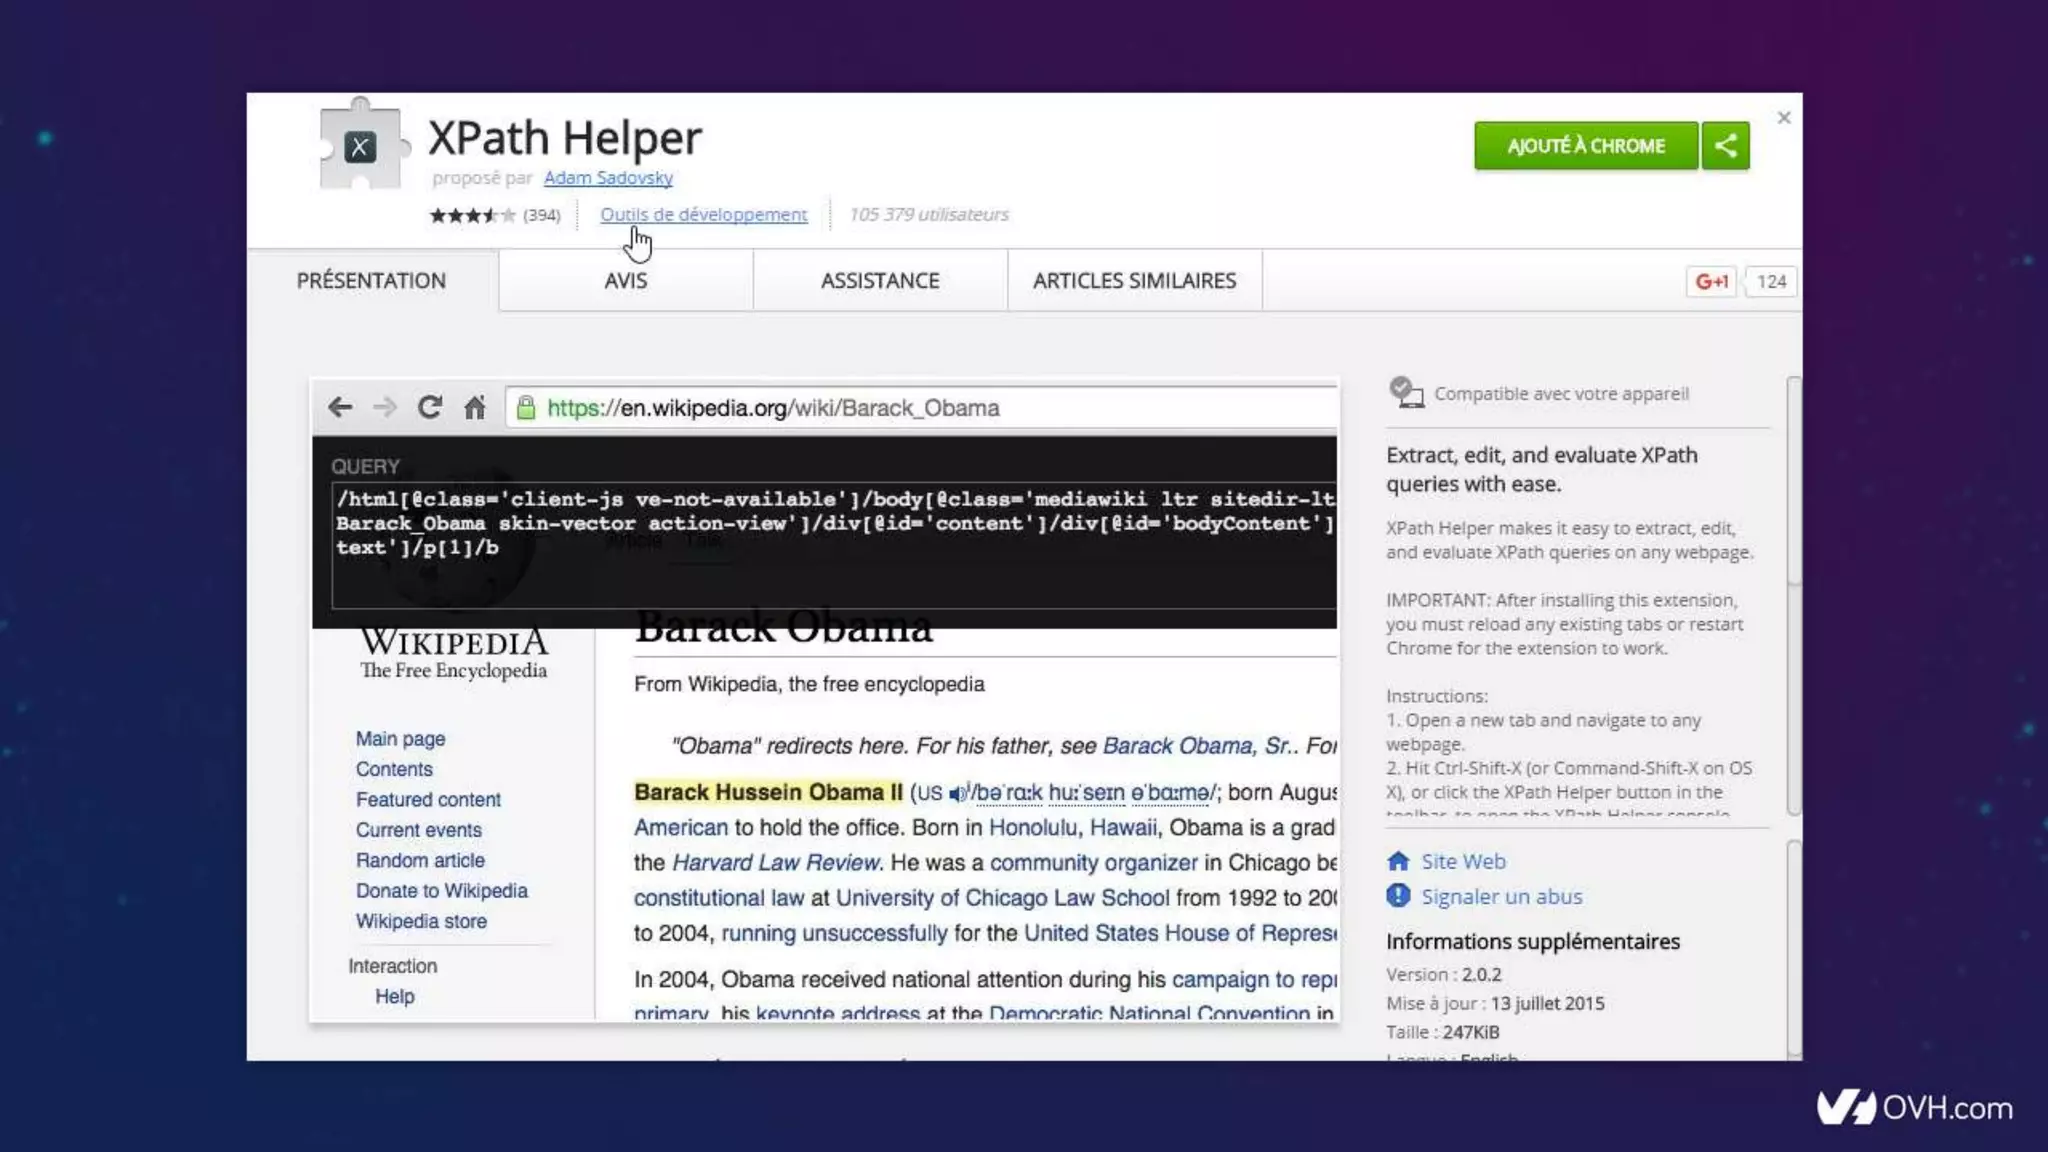This screenshot has height=1152, width=2048.
Task: Click the green share icon button
Action: pyautogui.click(x=1725, y=146)
